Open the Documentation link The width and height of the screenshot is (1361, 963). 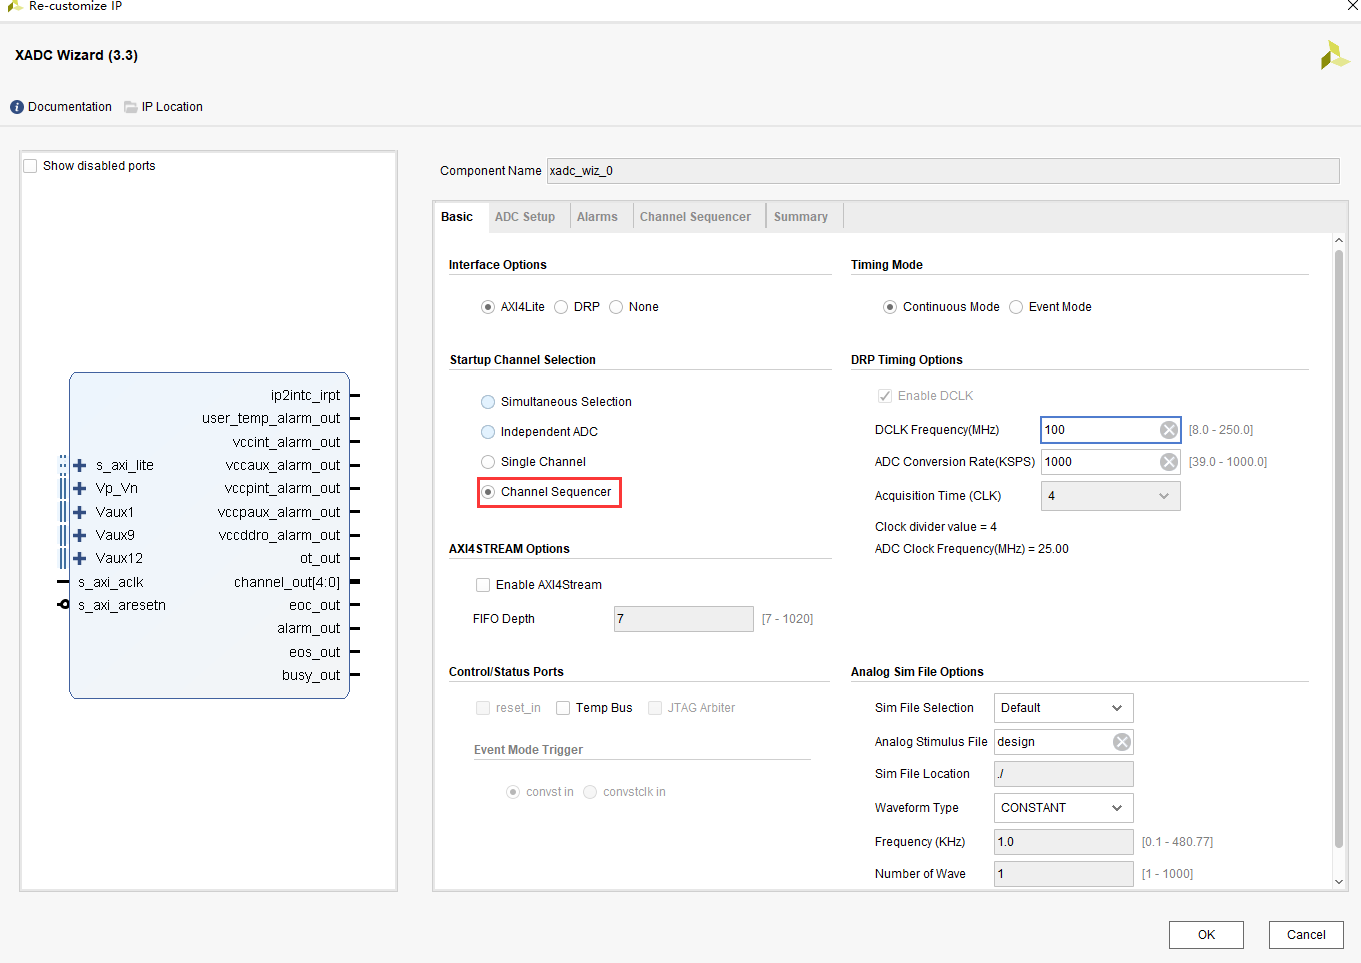click(x=70, y=107)
